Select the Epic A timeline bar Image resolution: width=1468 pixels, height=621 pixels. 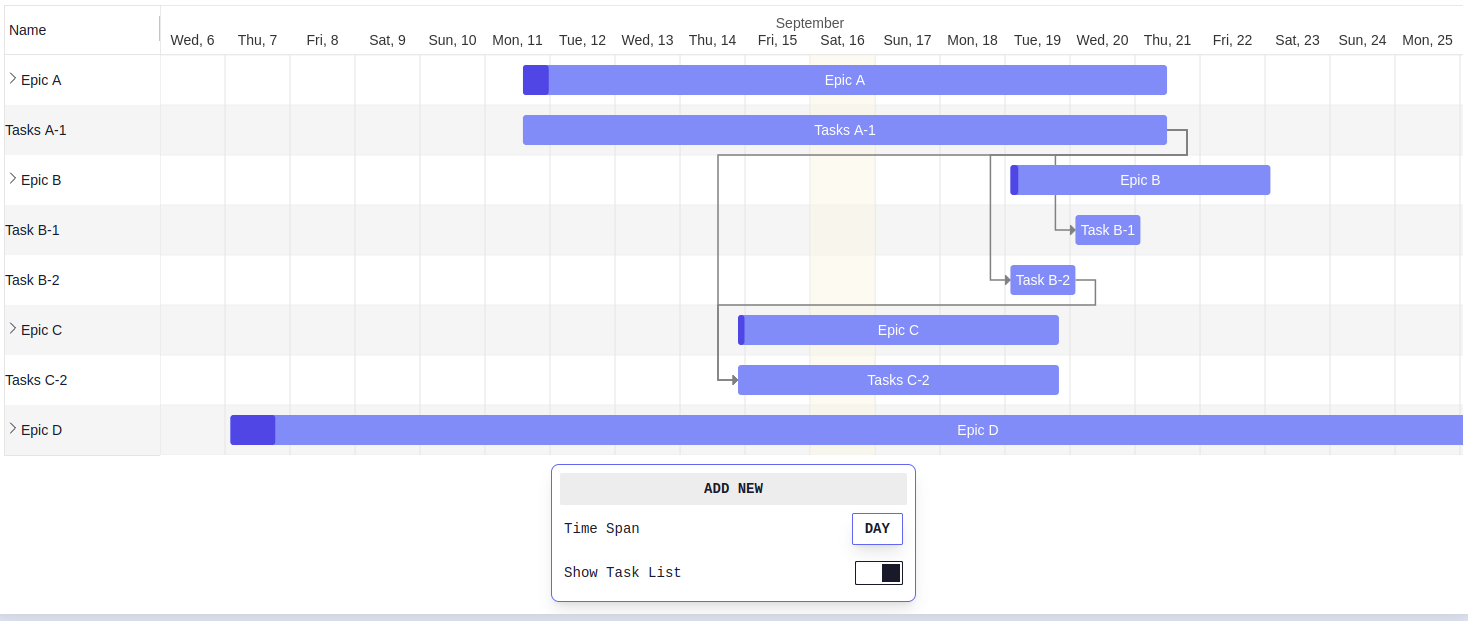tap(845, 80)
